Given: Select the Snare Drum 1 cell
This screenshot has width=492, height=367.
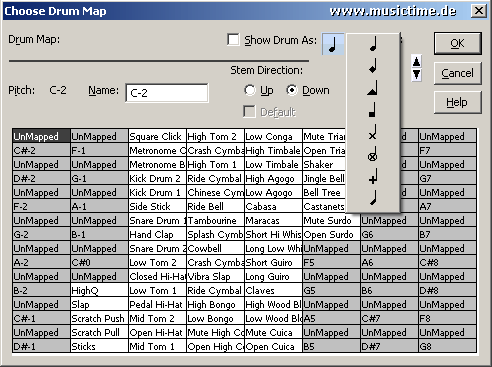Looking at the screenshot, I should click(157, 220).
